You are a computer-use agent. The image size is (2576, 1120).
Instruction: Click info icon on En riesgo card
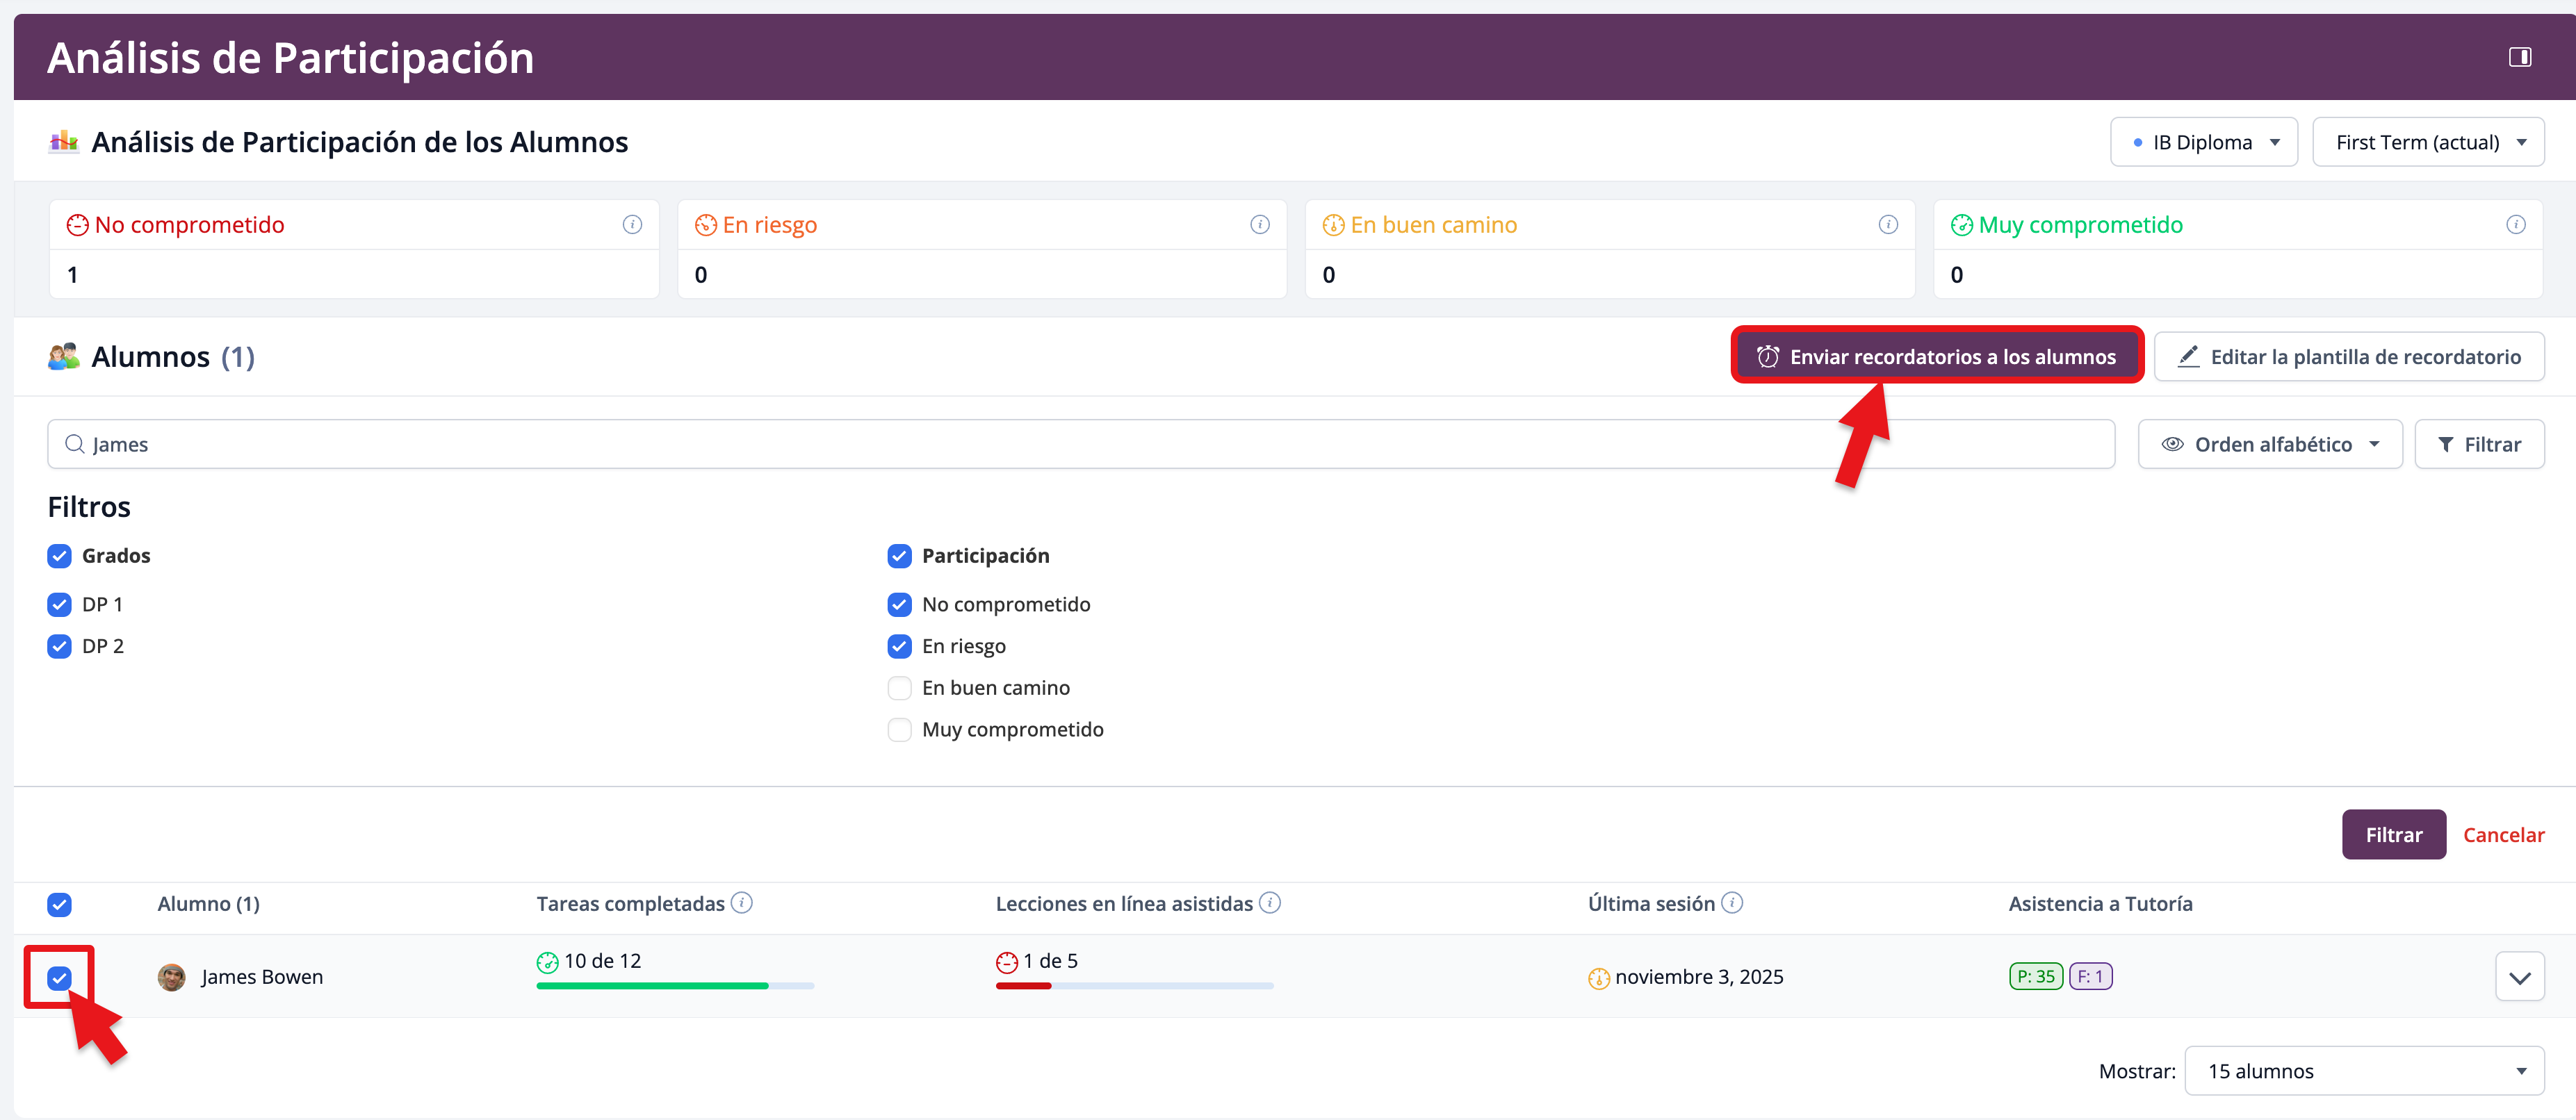tap(1259, 224)
